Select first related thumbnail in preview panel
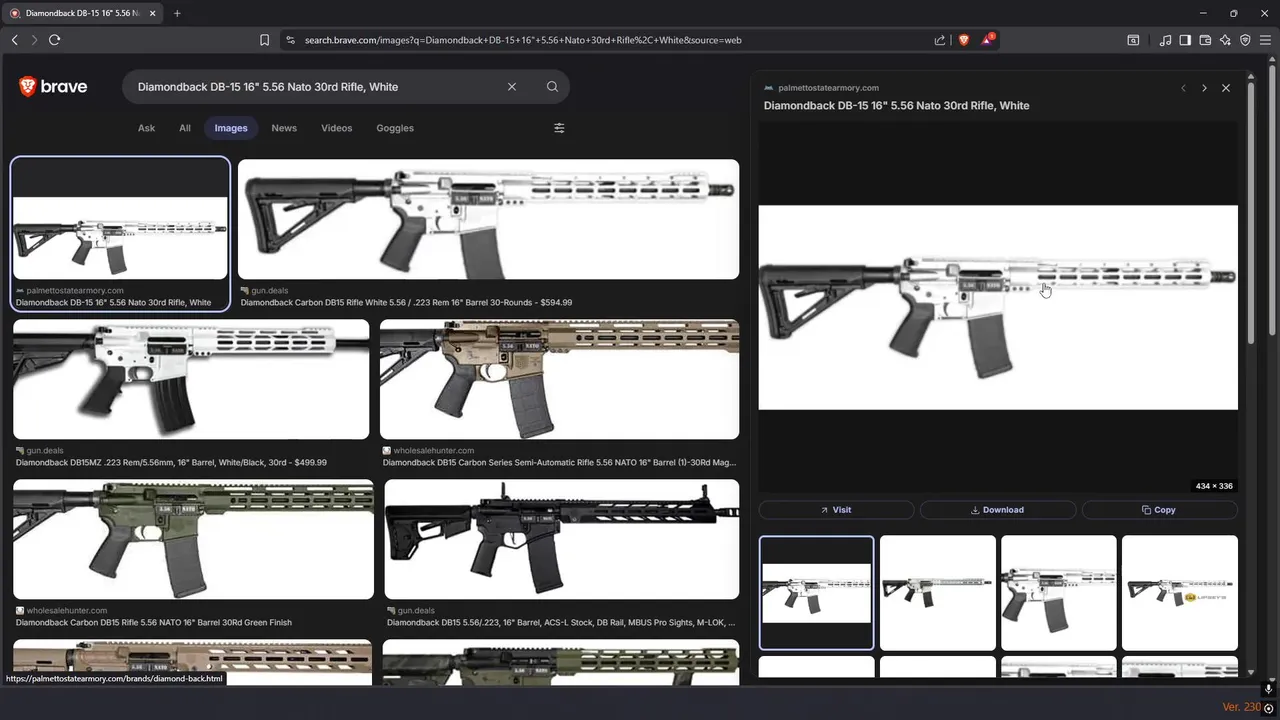The height and width of the screenshot is (720, 1280). (x=816, y=593)
